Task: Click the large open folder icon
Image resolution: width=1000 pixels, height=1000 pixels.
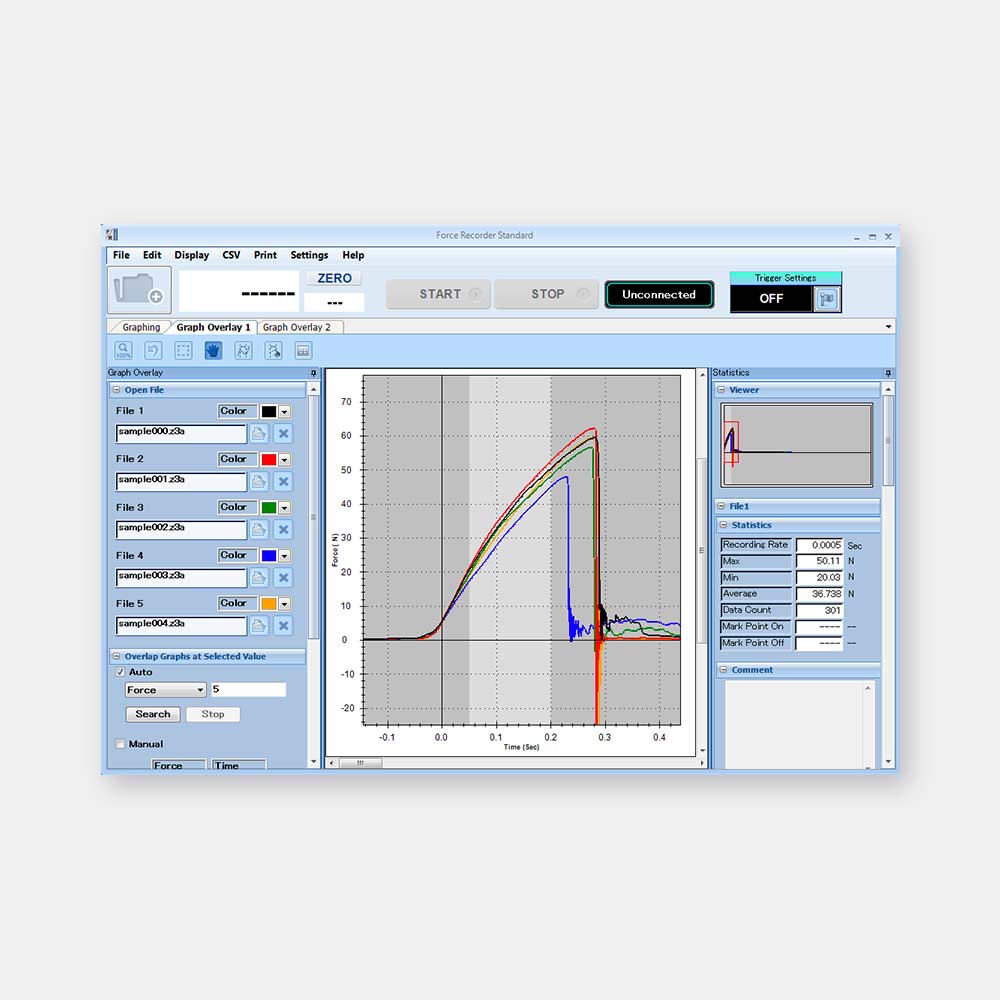Action: (x=139, y=291)
